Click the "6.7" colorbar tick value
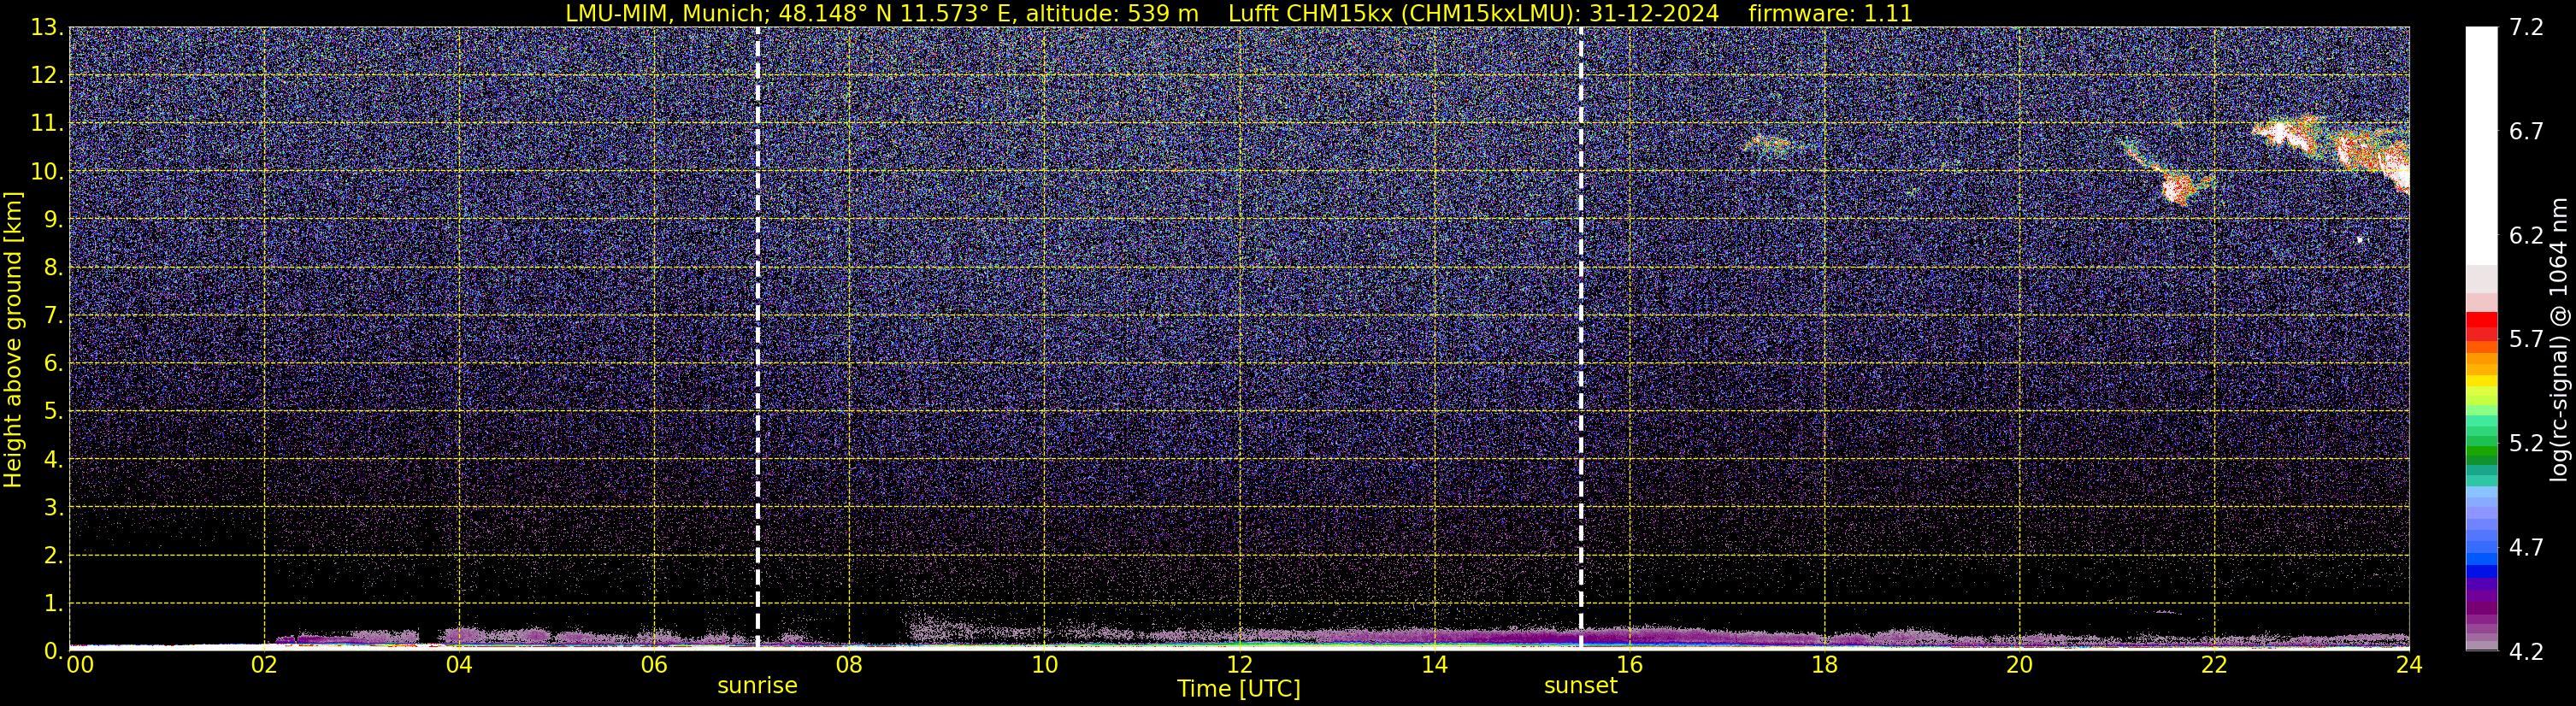 [x=2526, y=131]
